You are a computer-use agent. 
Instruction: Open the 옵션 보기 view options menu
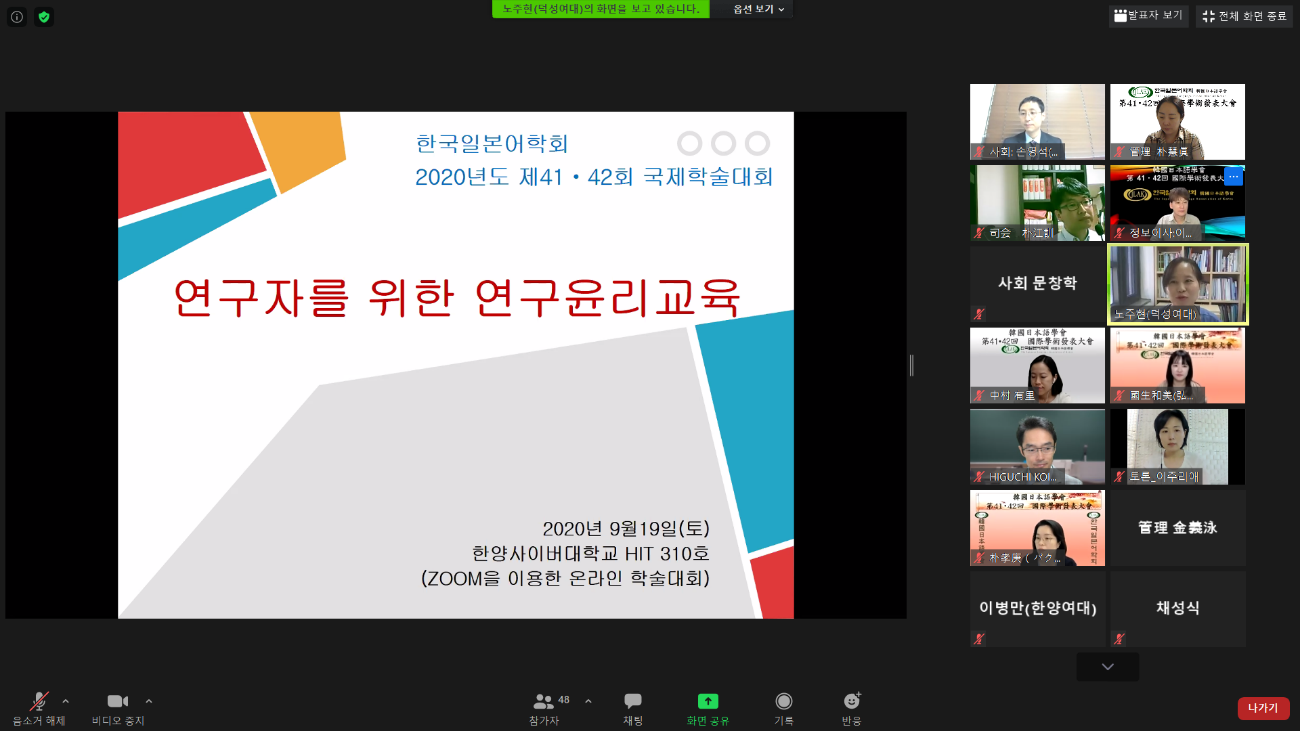(x=758, y=9)
